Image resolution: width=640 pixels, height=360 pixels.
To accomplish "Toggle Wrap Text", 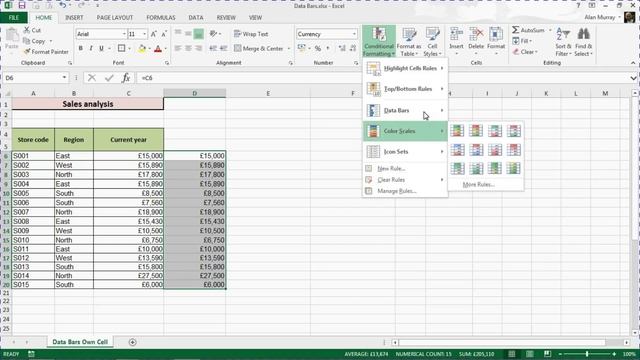I will coord(251,34).
